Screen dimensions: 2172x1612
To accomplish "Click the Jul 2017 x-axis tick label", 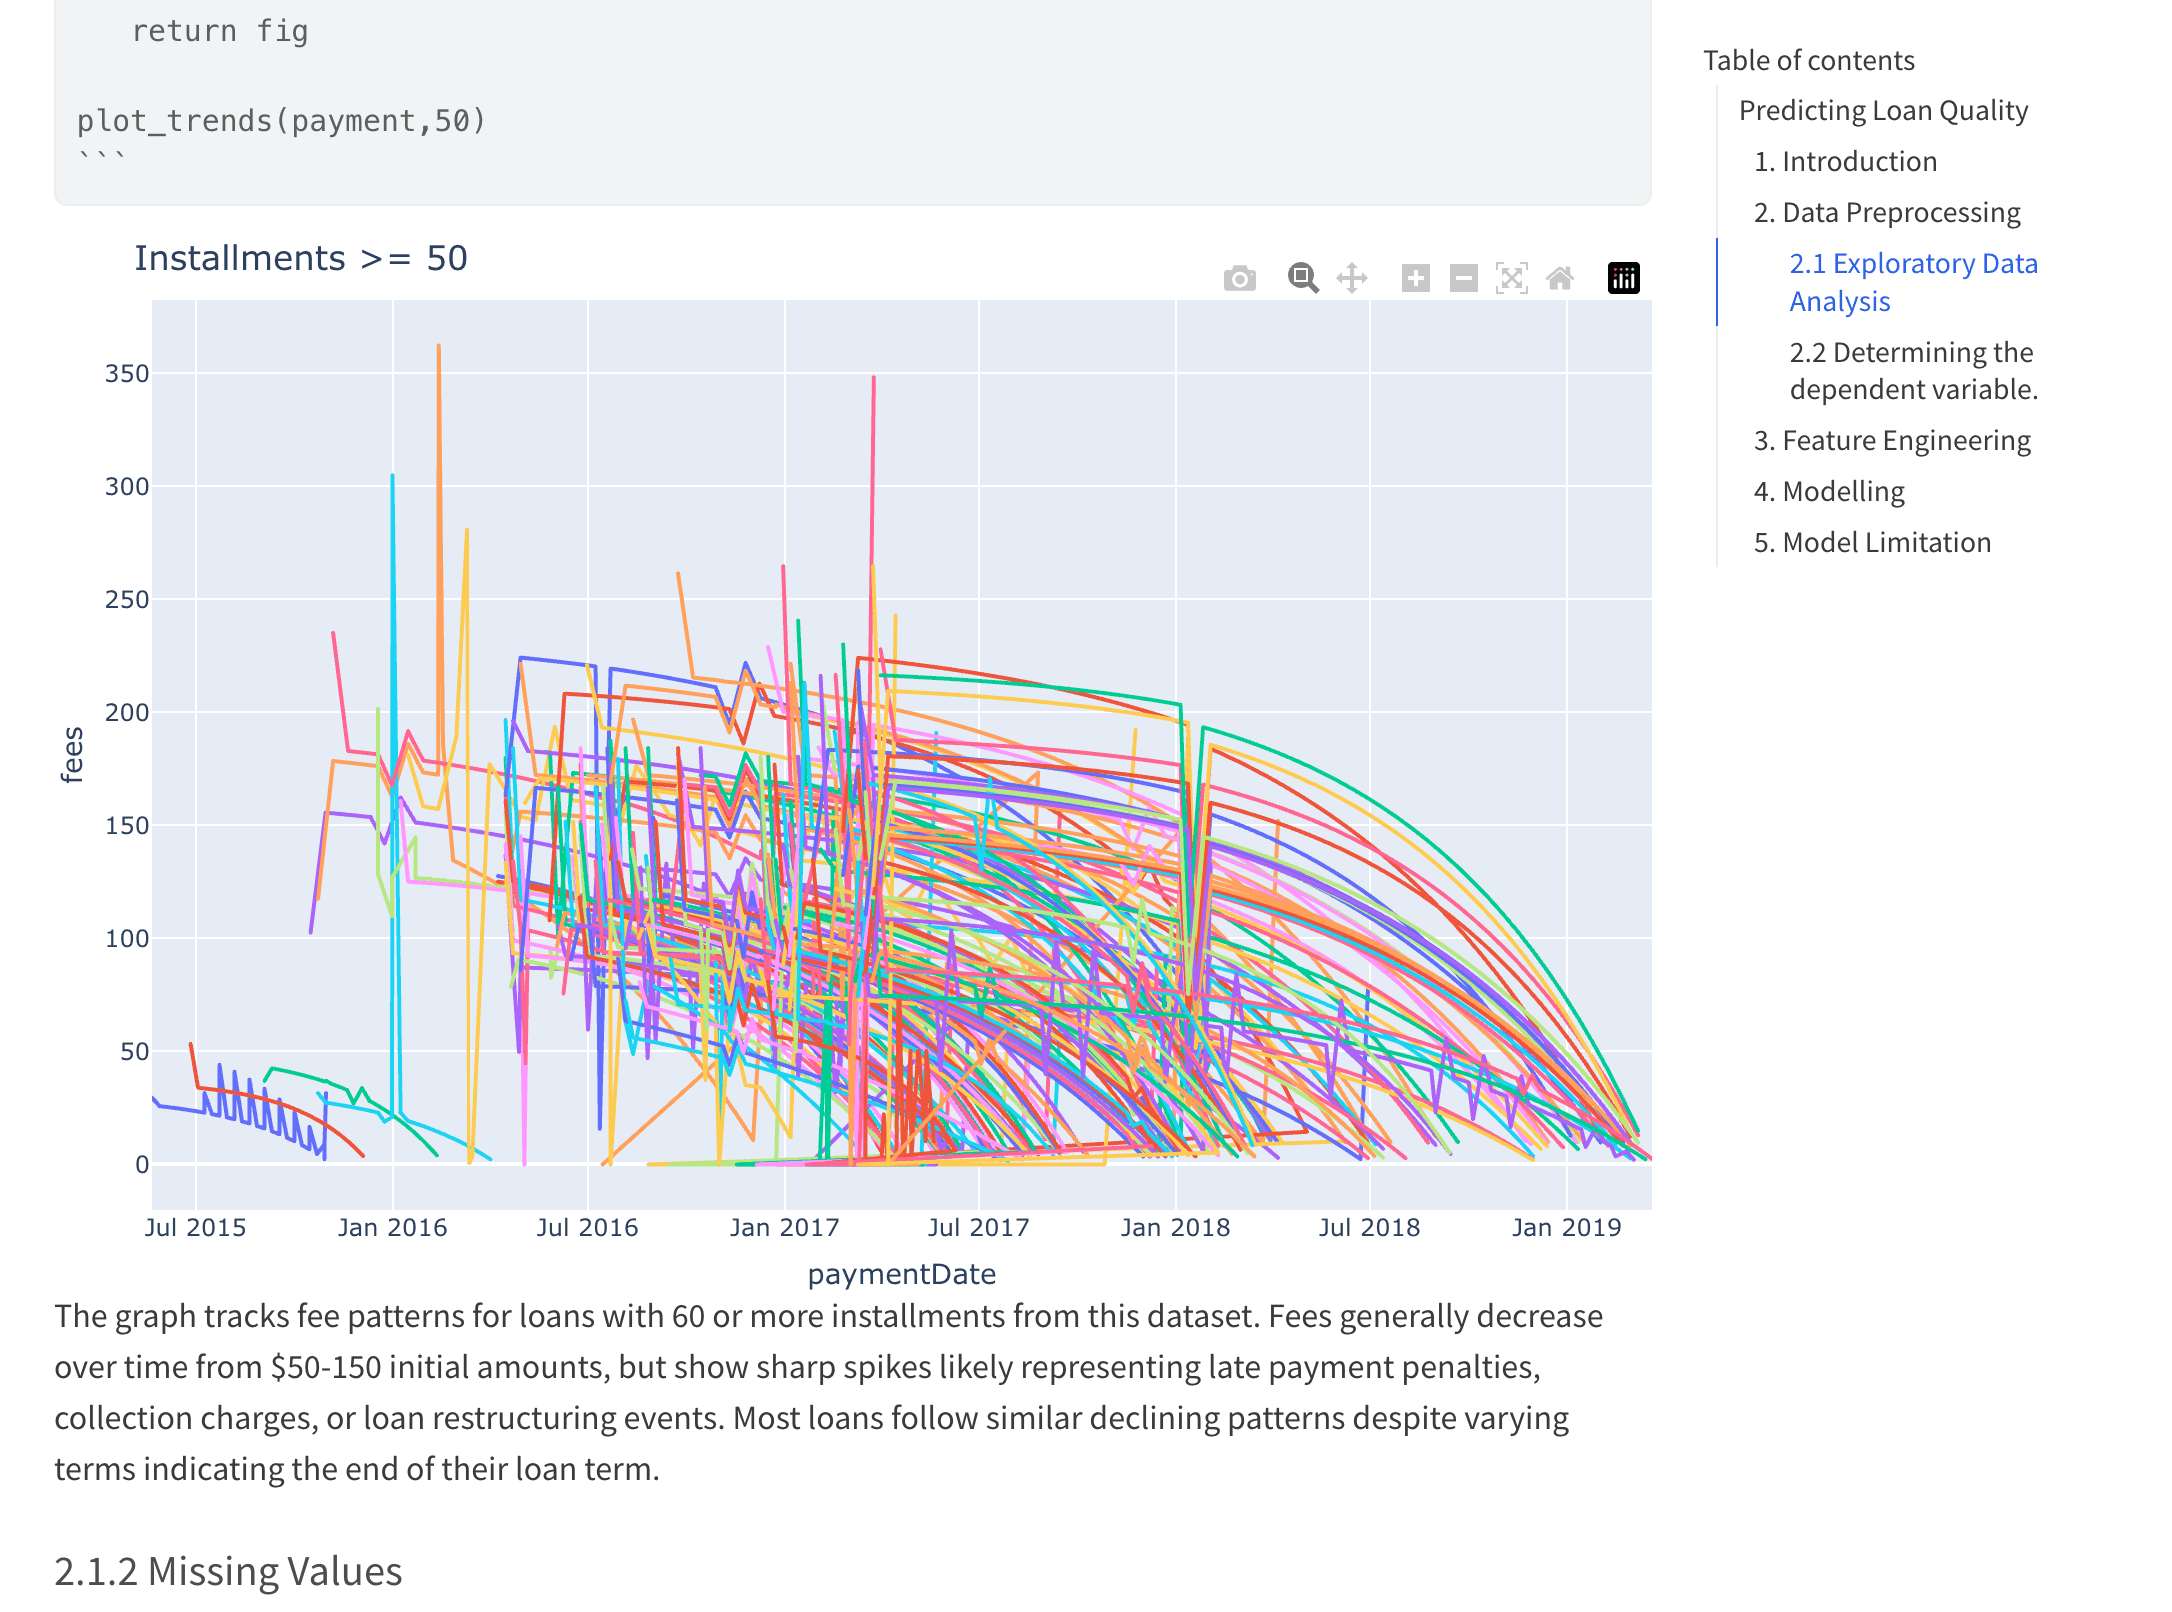I will (x=978, y=1228).
